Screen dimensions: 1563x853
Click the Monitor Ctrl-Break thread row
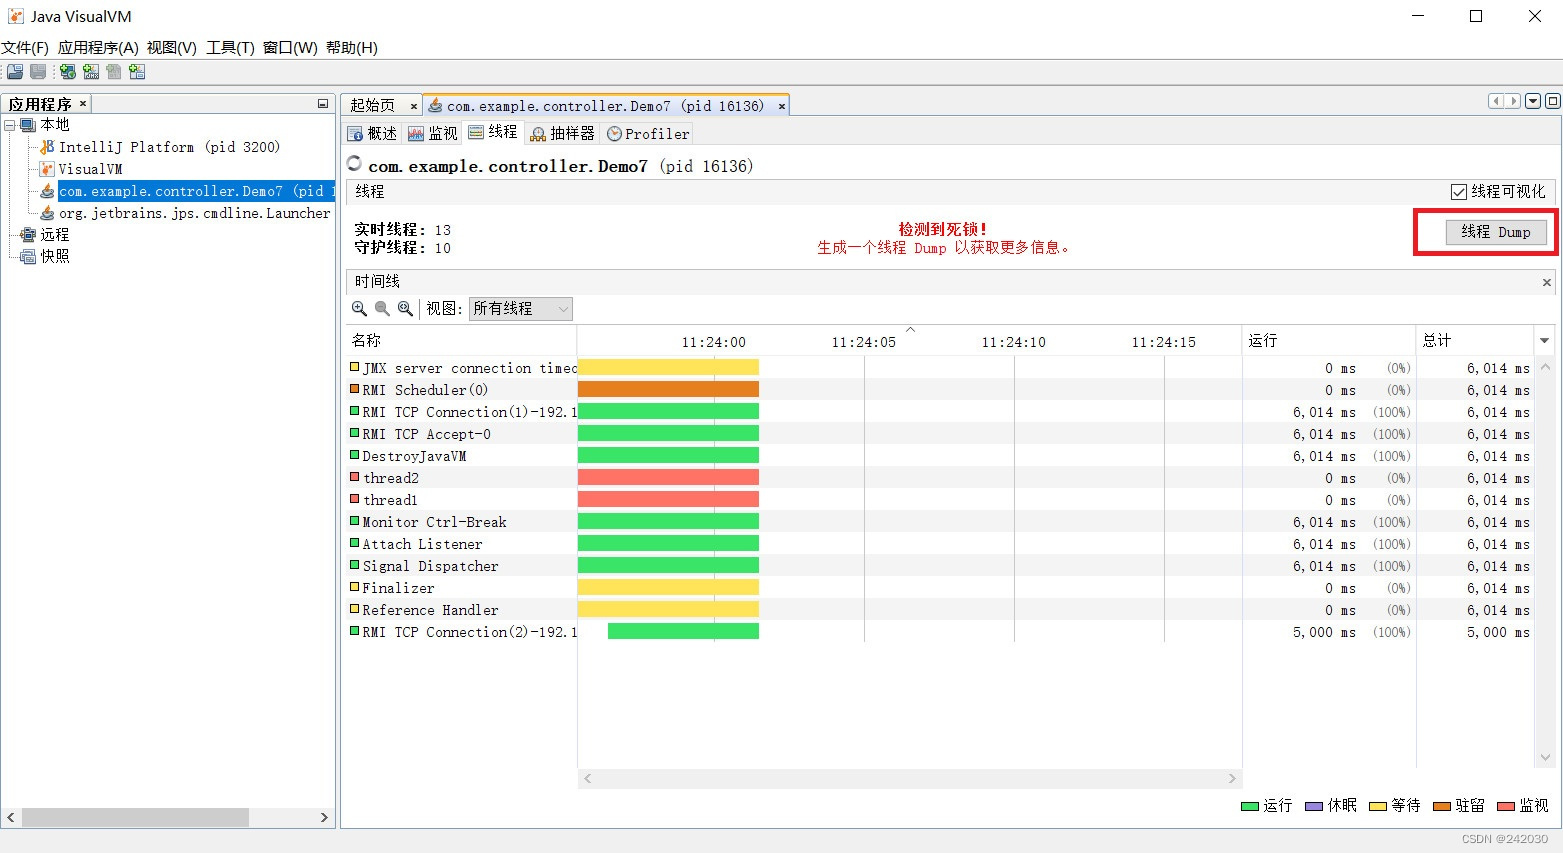coord(938,521)
